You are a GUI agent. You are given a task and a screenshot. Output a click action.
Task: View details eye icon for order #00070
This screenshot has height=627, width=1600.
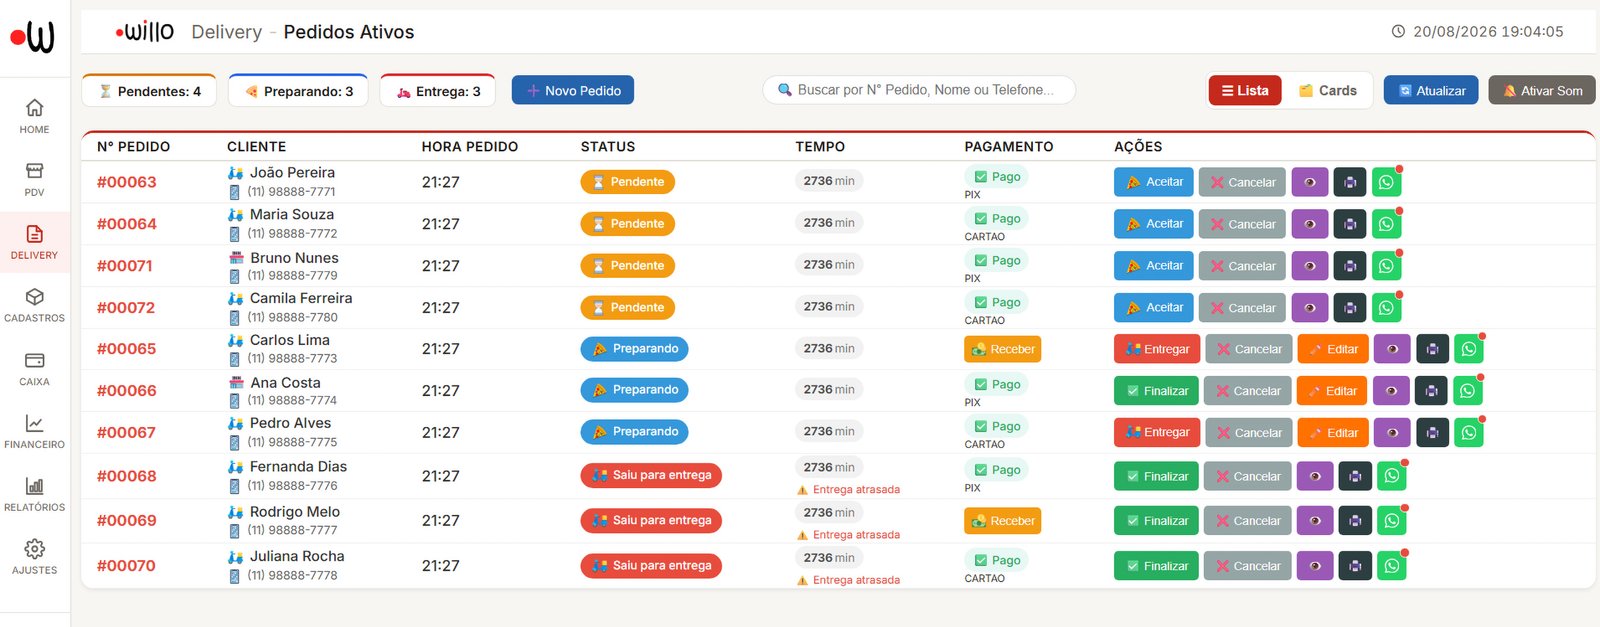[x=1315, y=566]
